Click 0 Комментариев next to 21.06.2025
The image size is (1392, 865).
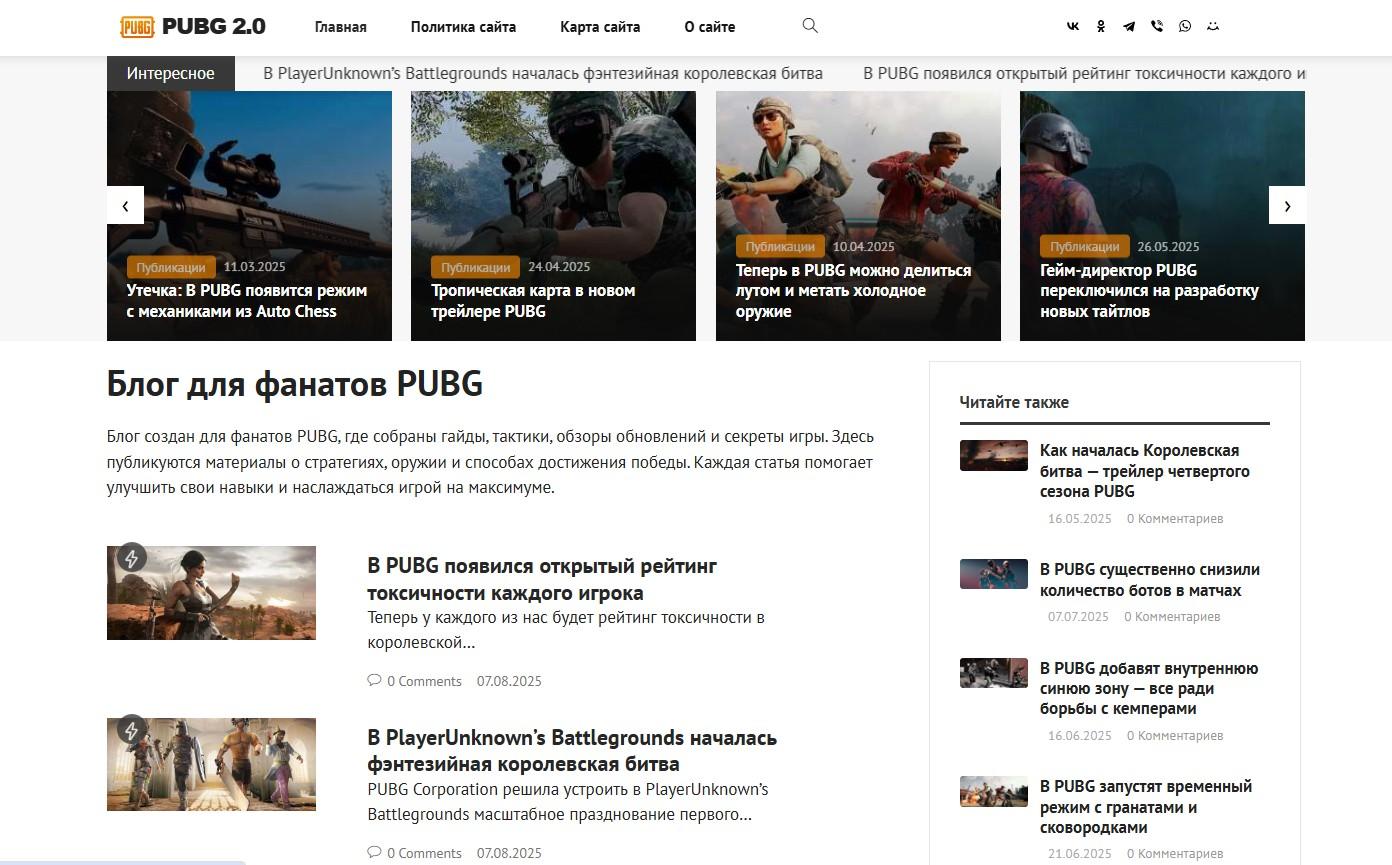pos(1175,854)
